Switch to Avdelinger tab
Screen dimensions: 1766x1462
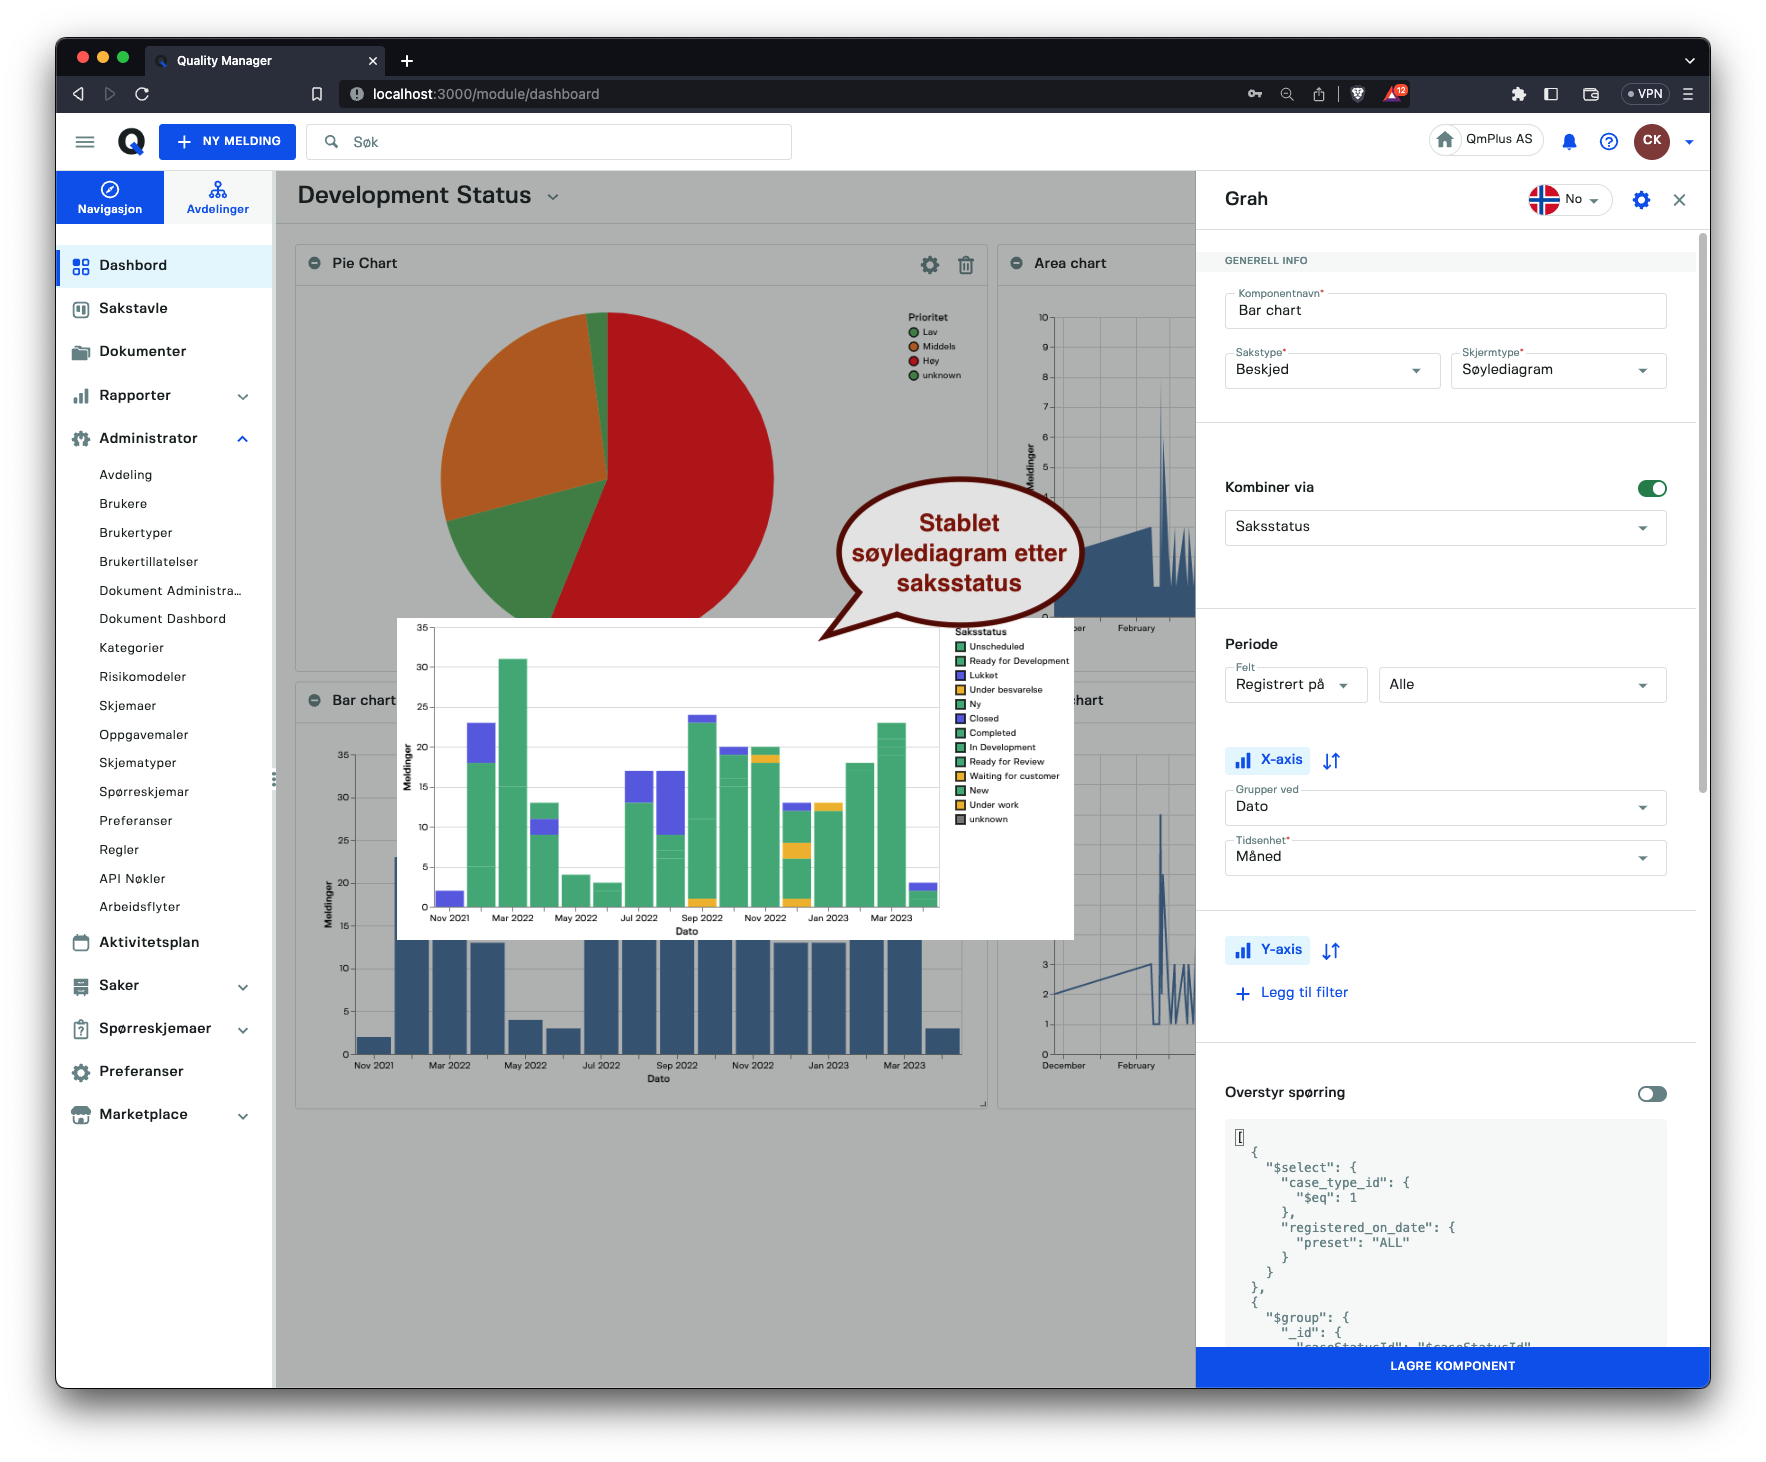click(218, 197)
